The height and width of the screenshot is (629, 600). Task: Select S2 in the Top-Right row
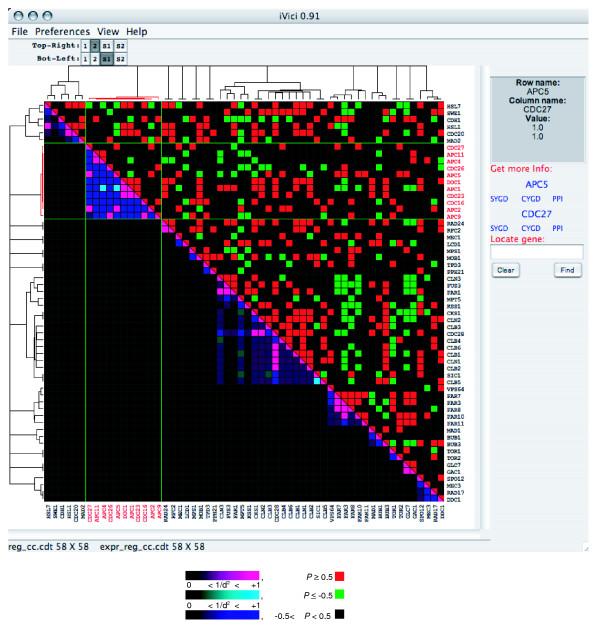pos(120,46)
